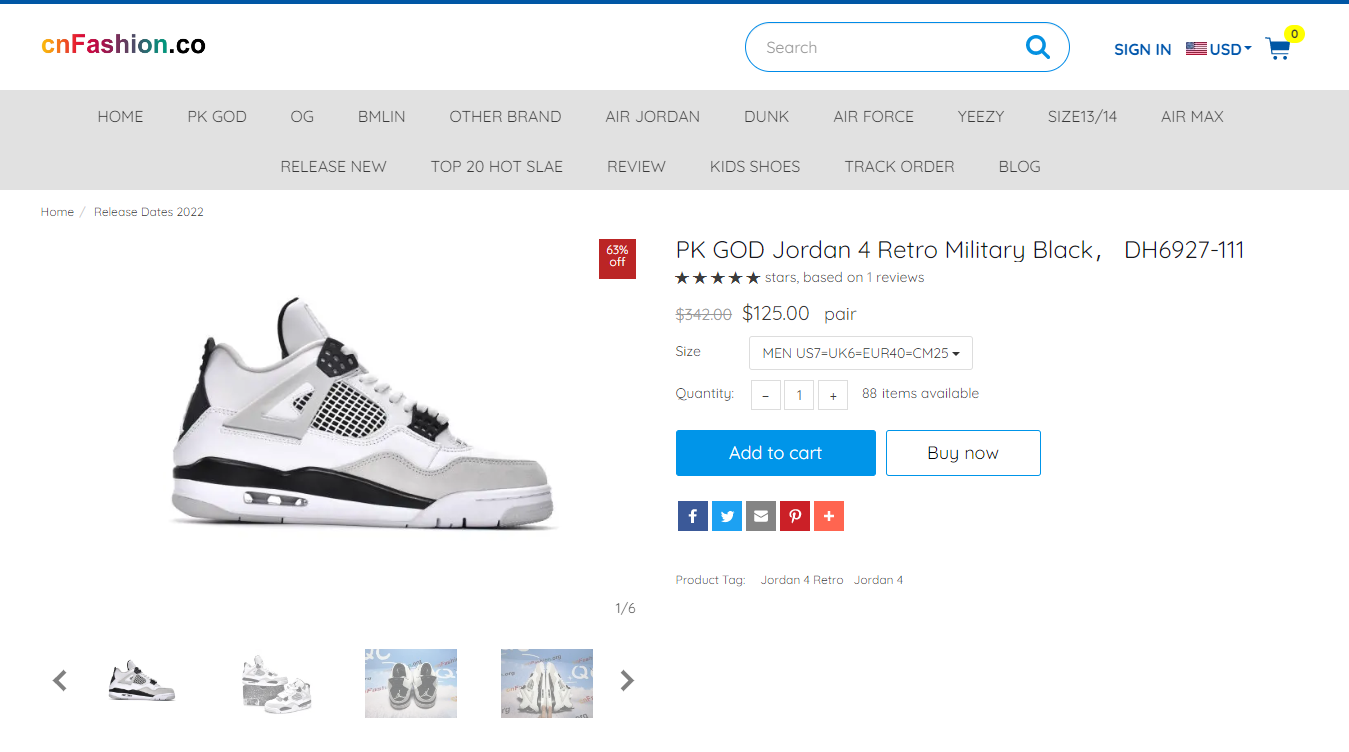
Task: Pin product on Pinterest
Action: pyautogui.click(x=795, y=516)
